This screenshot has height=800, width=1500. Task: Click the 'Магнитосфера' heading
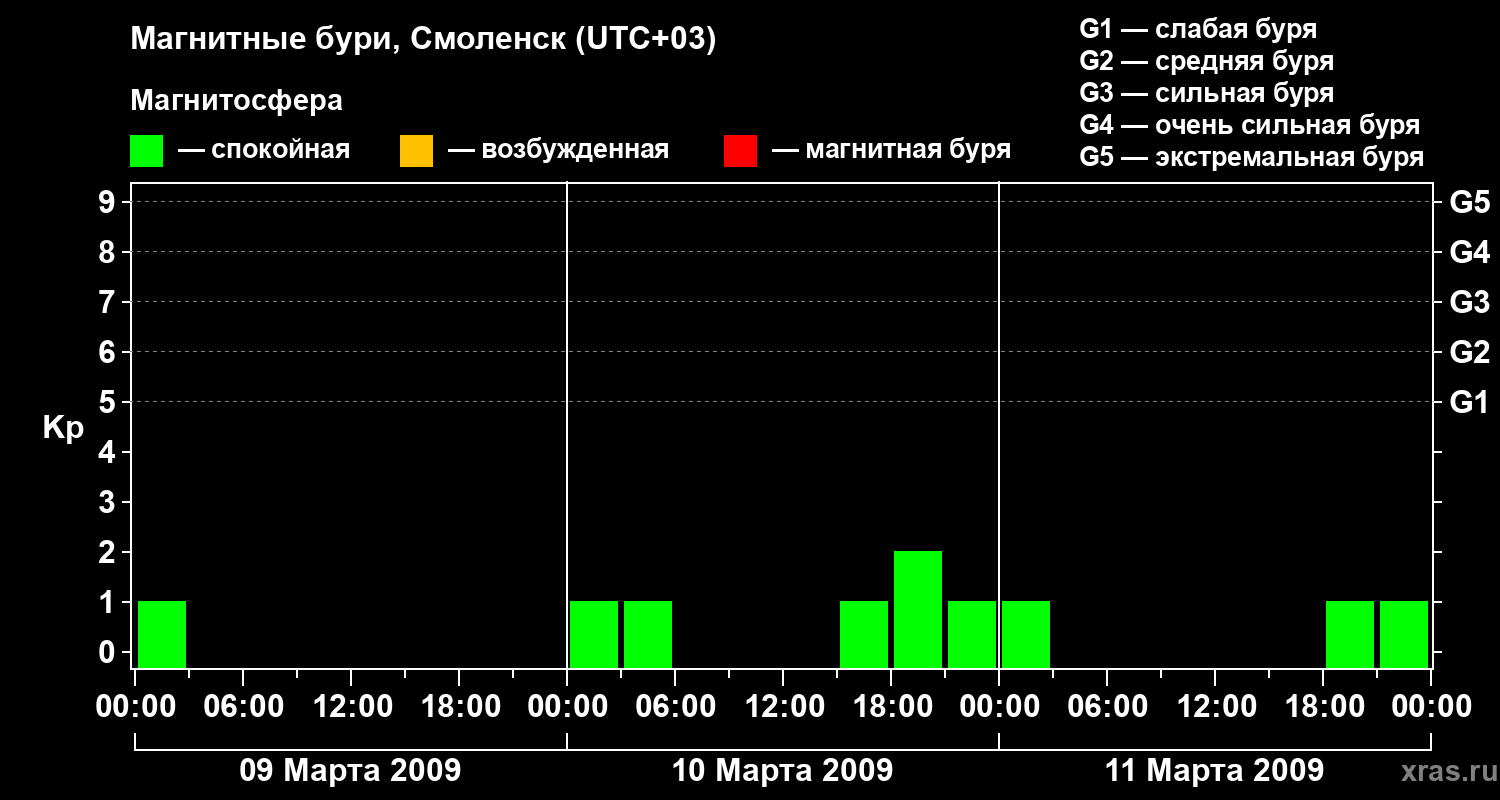click(236, 101)
